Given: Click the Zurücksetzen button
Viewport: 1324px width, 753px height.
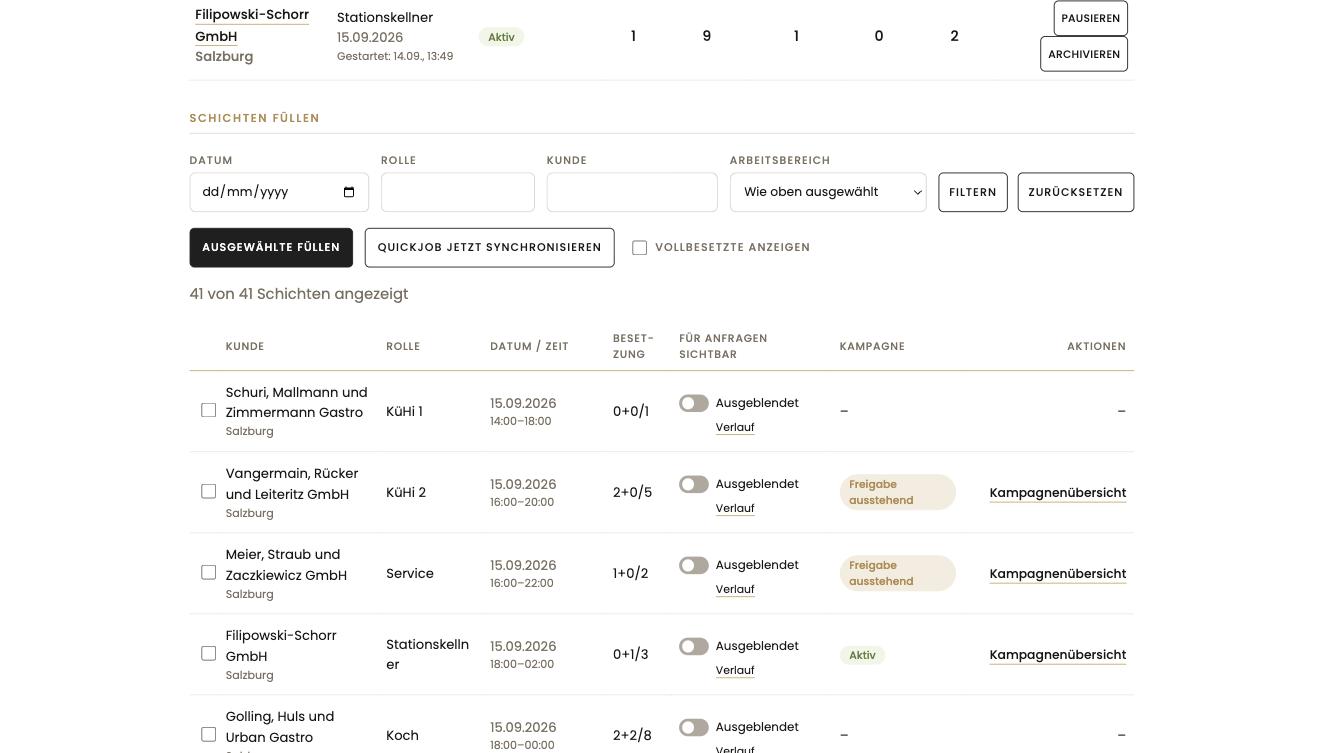Looking at the screenshot, I should [x=1076, y=192].
